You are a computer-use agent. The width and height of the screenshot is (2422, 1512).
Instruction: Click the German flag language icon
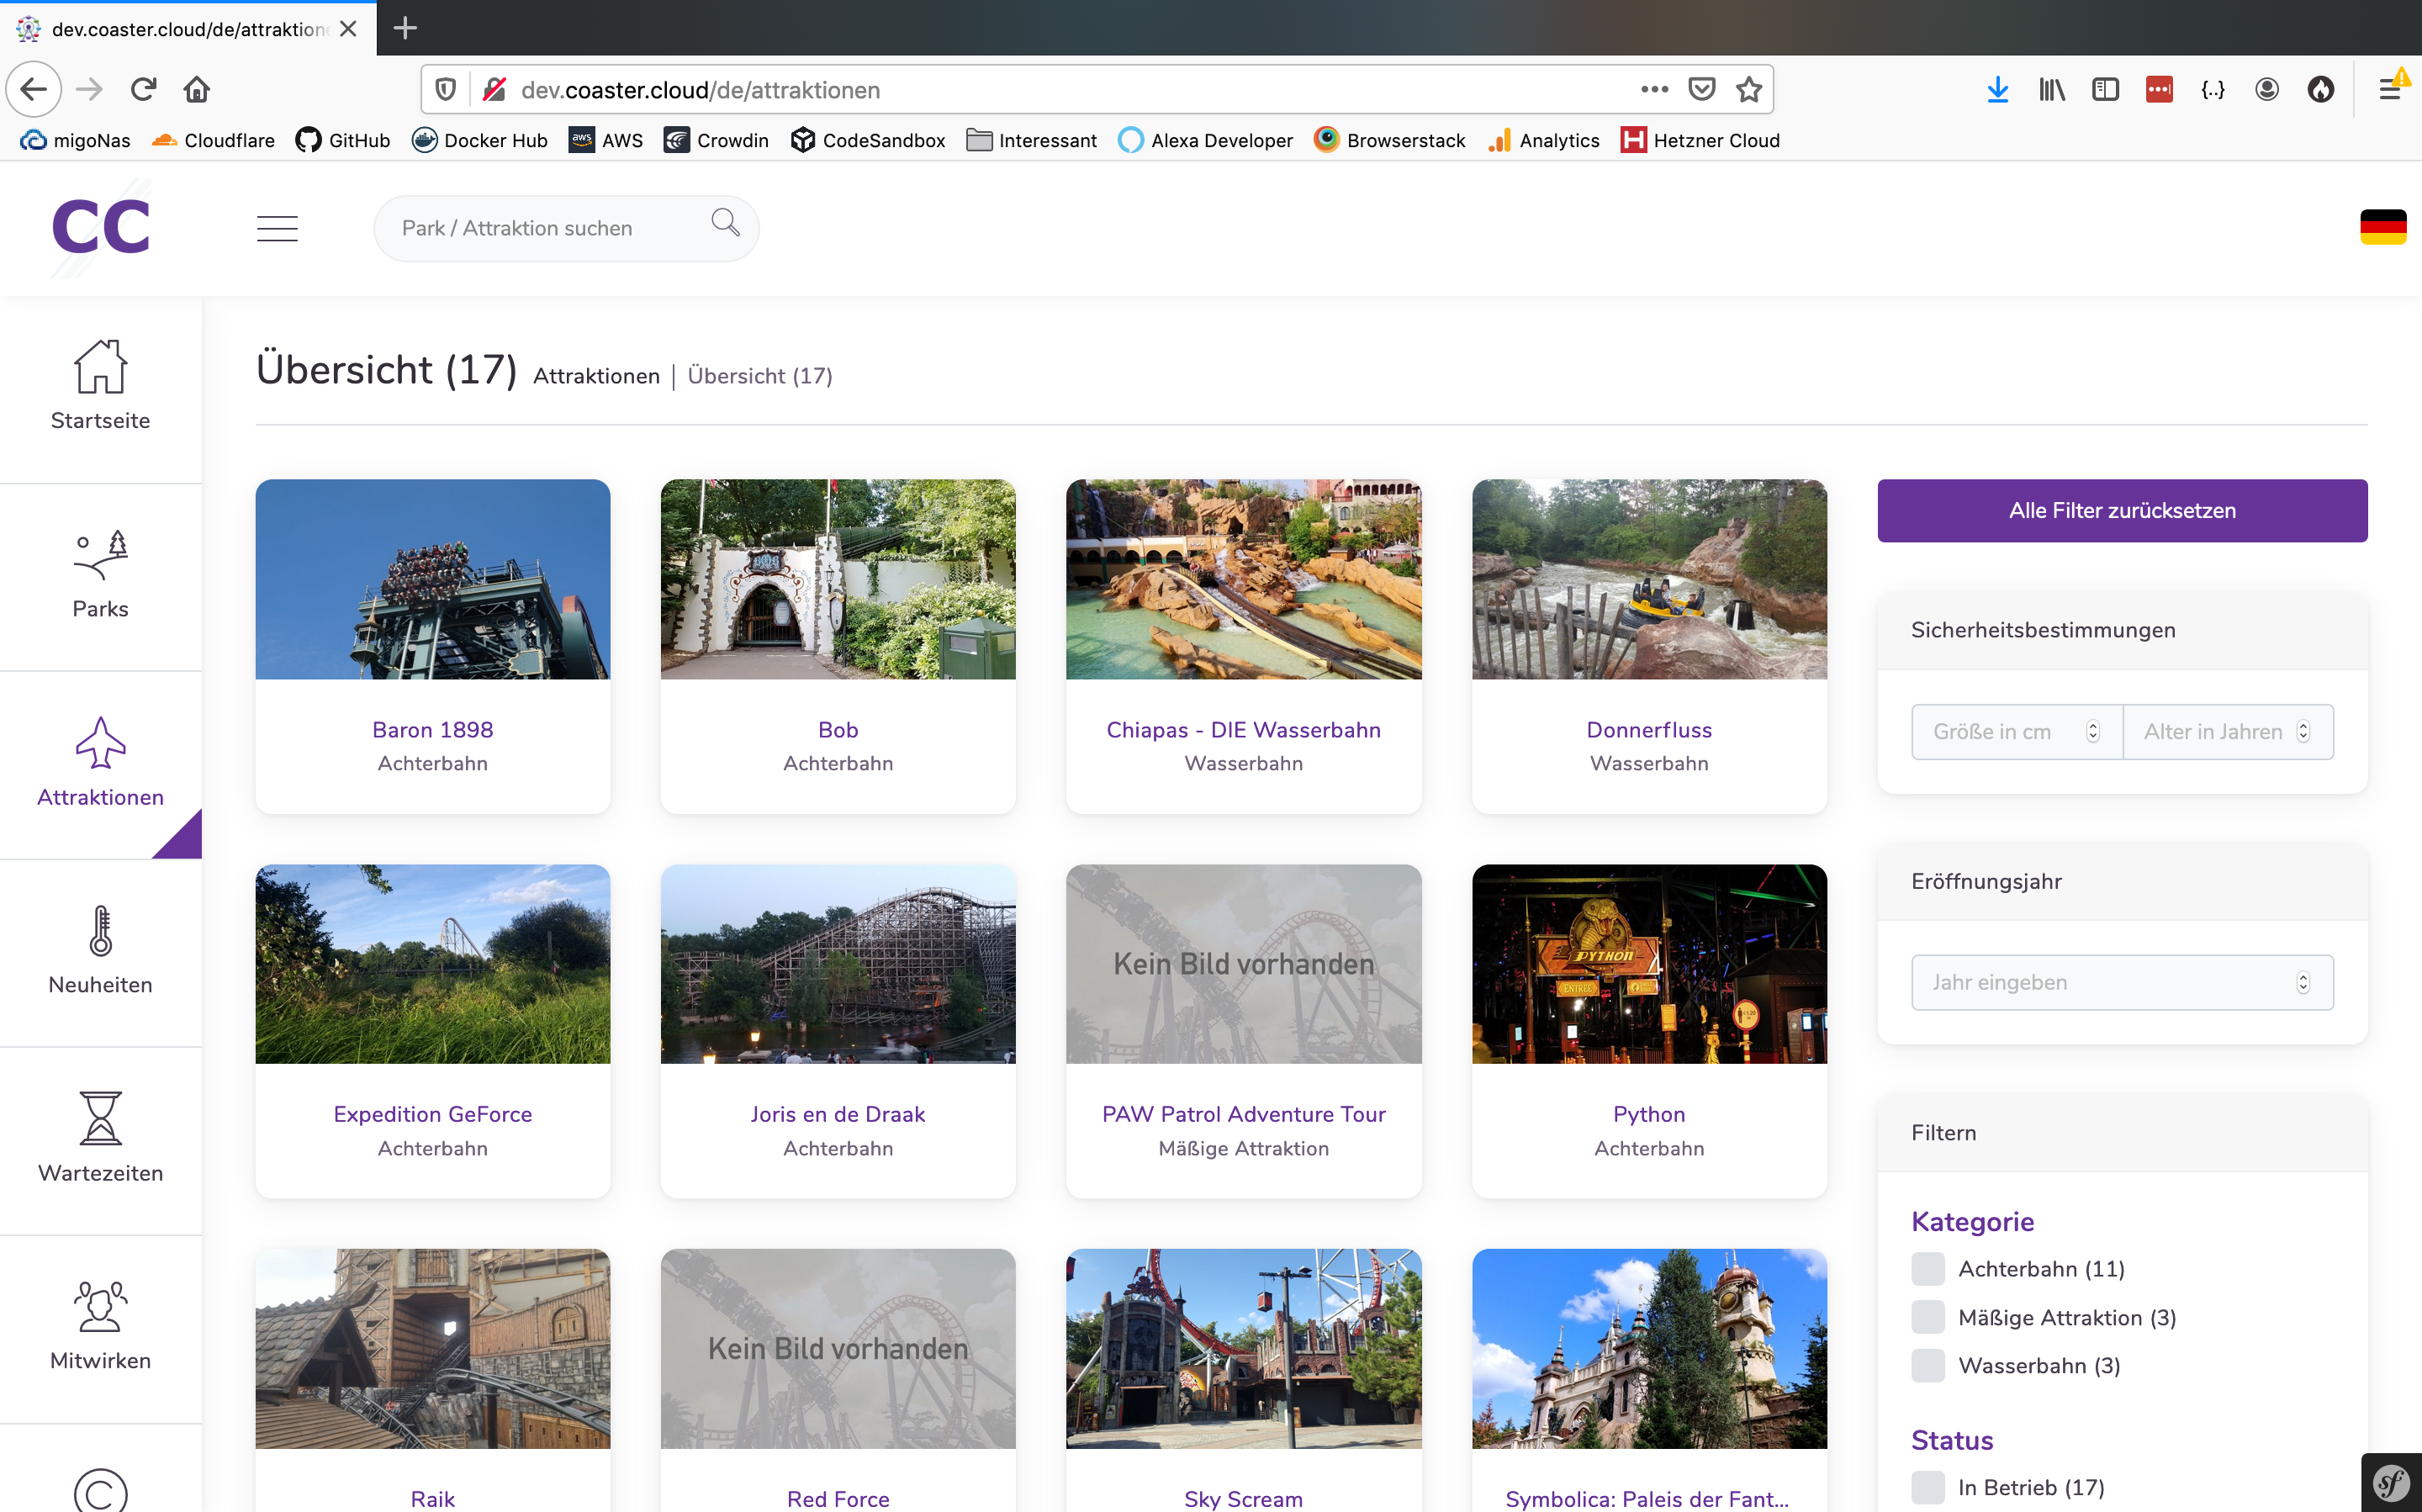2382,227
